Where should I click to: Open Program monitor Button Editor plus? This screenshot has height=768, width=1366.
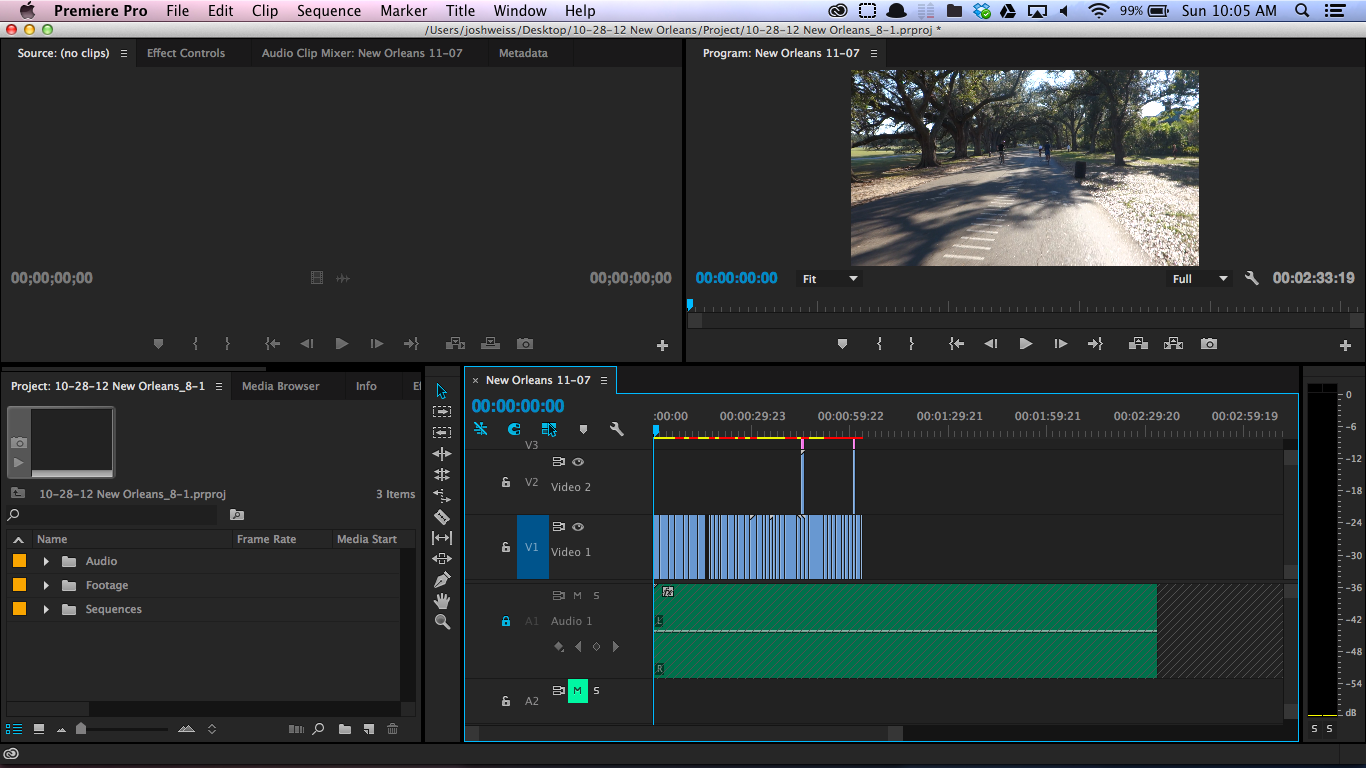(x=1345, y=345)
